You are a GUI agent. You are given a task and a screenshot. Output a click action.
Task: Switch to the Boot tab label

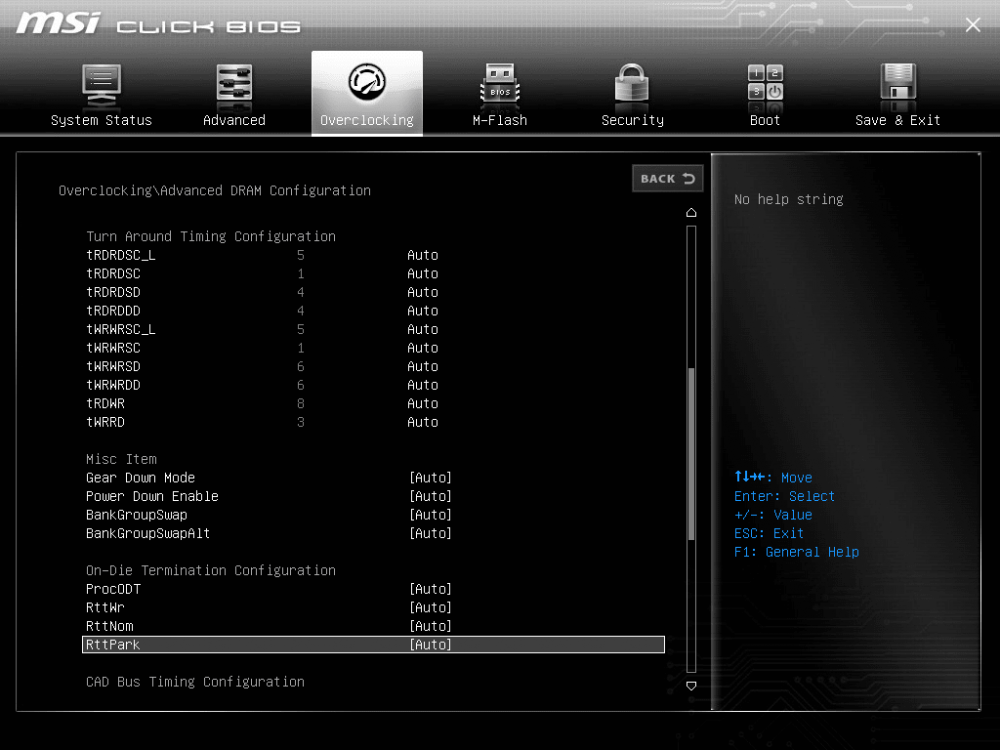pos(765,121)
